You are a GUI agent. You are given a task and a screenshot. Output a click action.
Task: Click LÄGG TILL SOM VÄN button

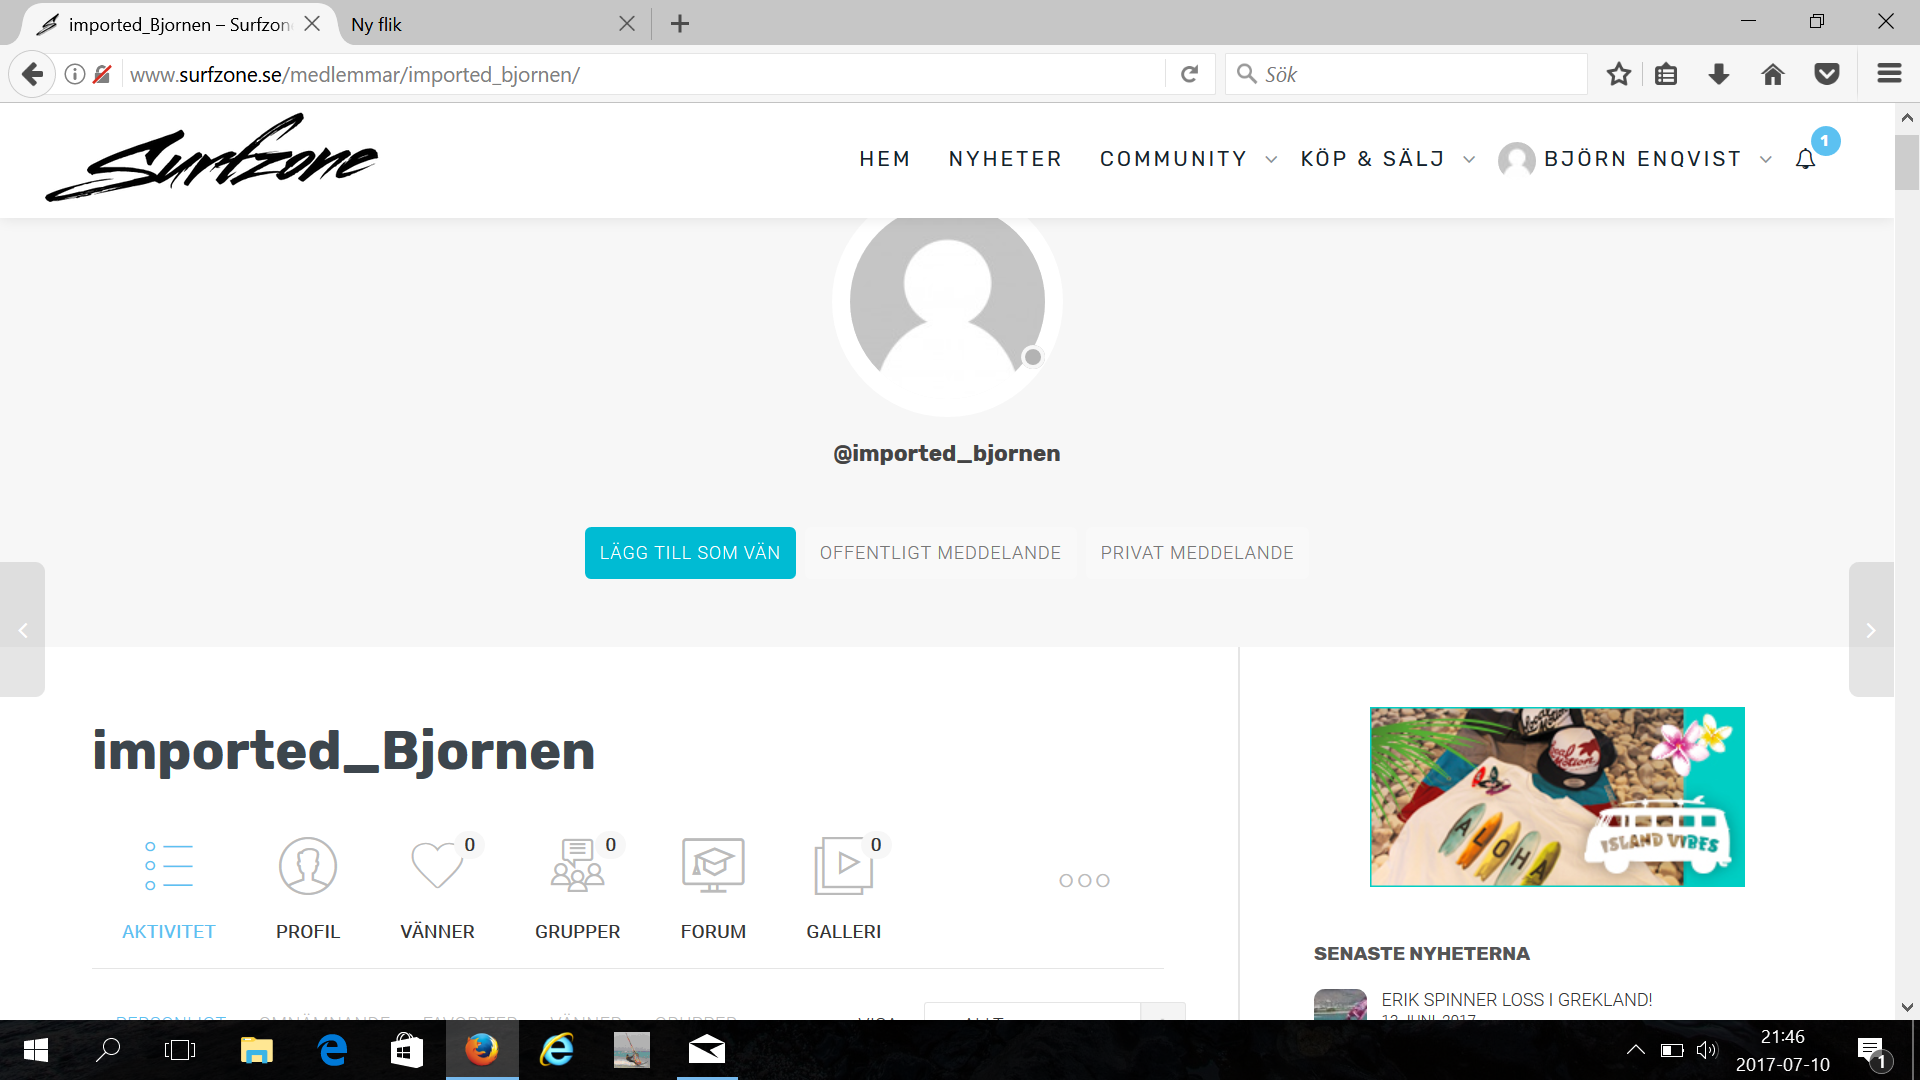pos(690,553)
